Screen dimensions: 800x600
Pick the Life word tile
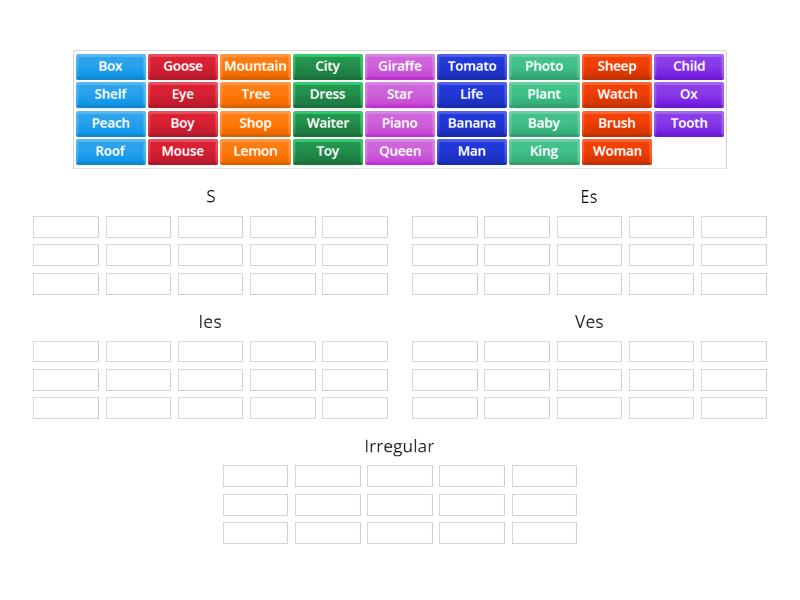click(472, 95)
